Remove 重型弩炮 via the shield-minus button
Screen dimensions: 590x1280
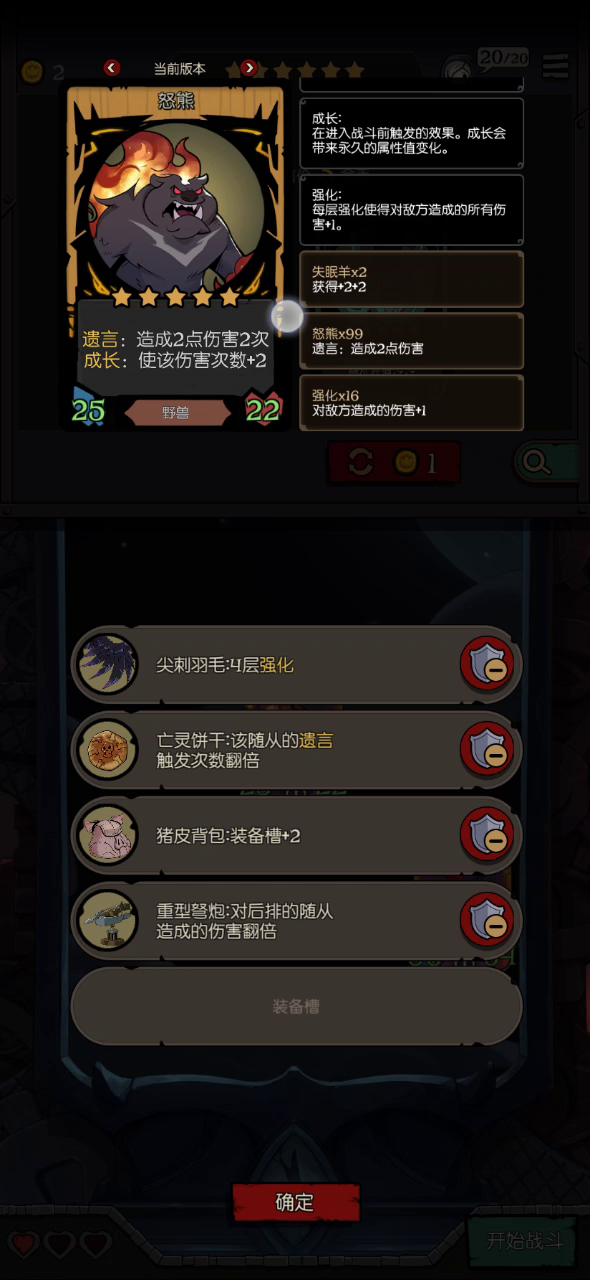487,920
